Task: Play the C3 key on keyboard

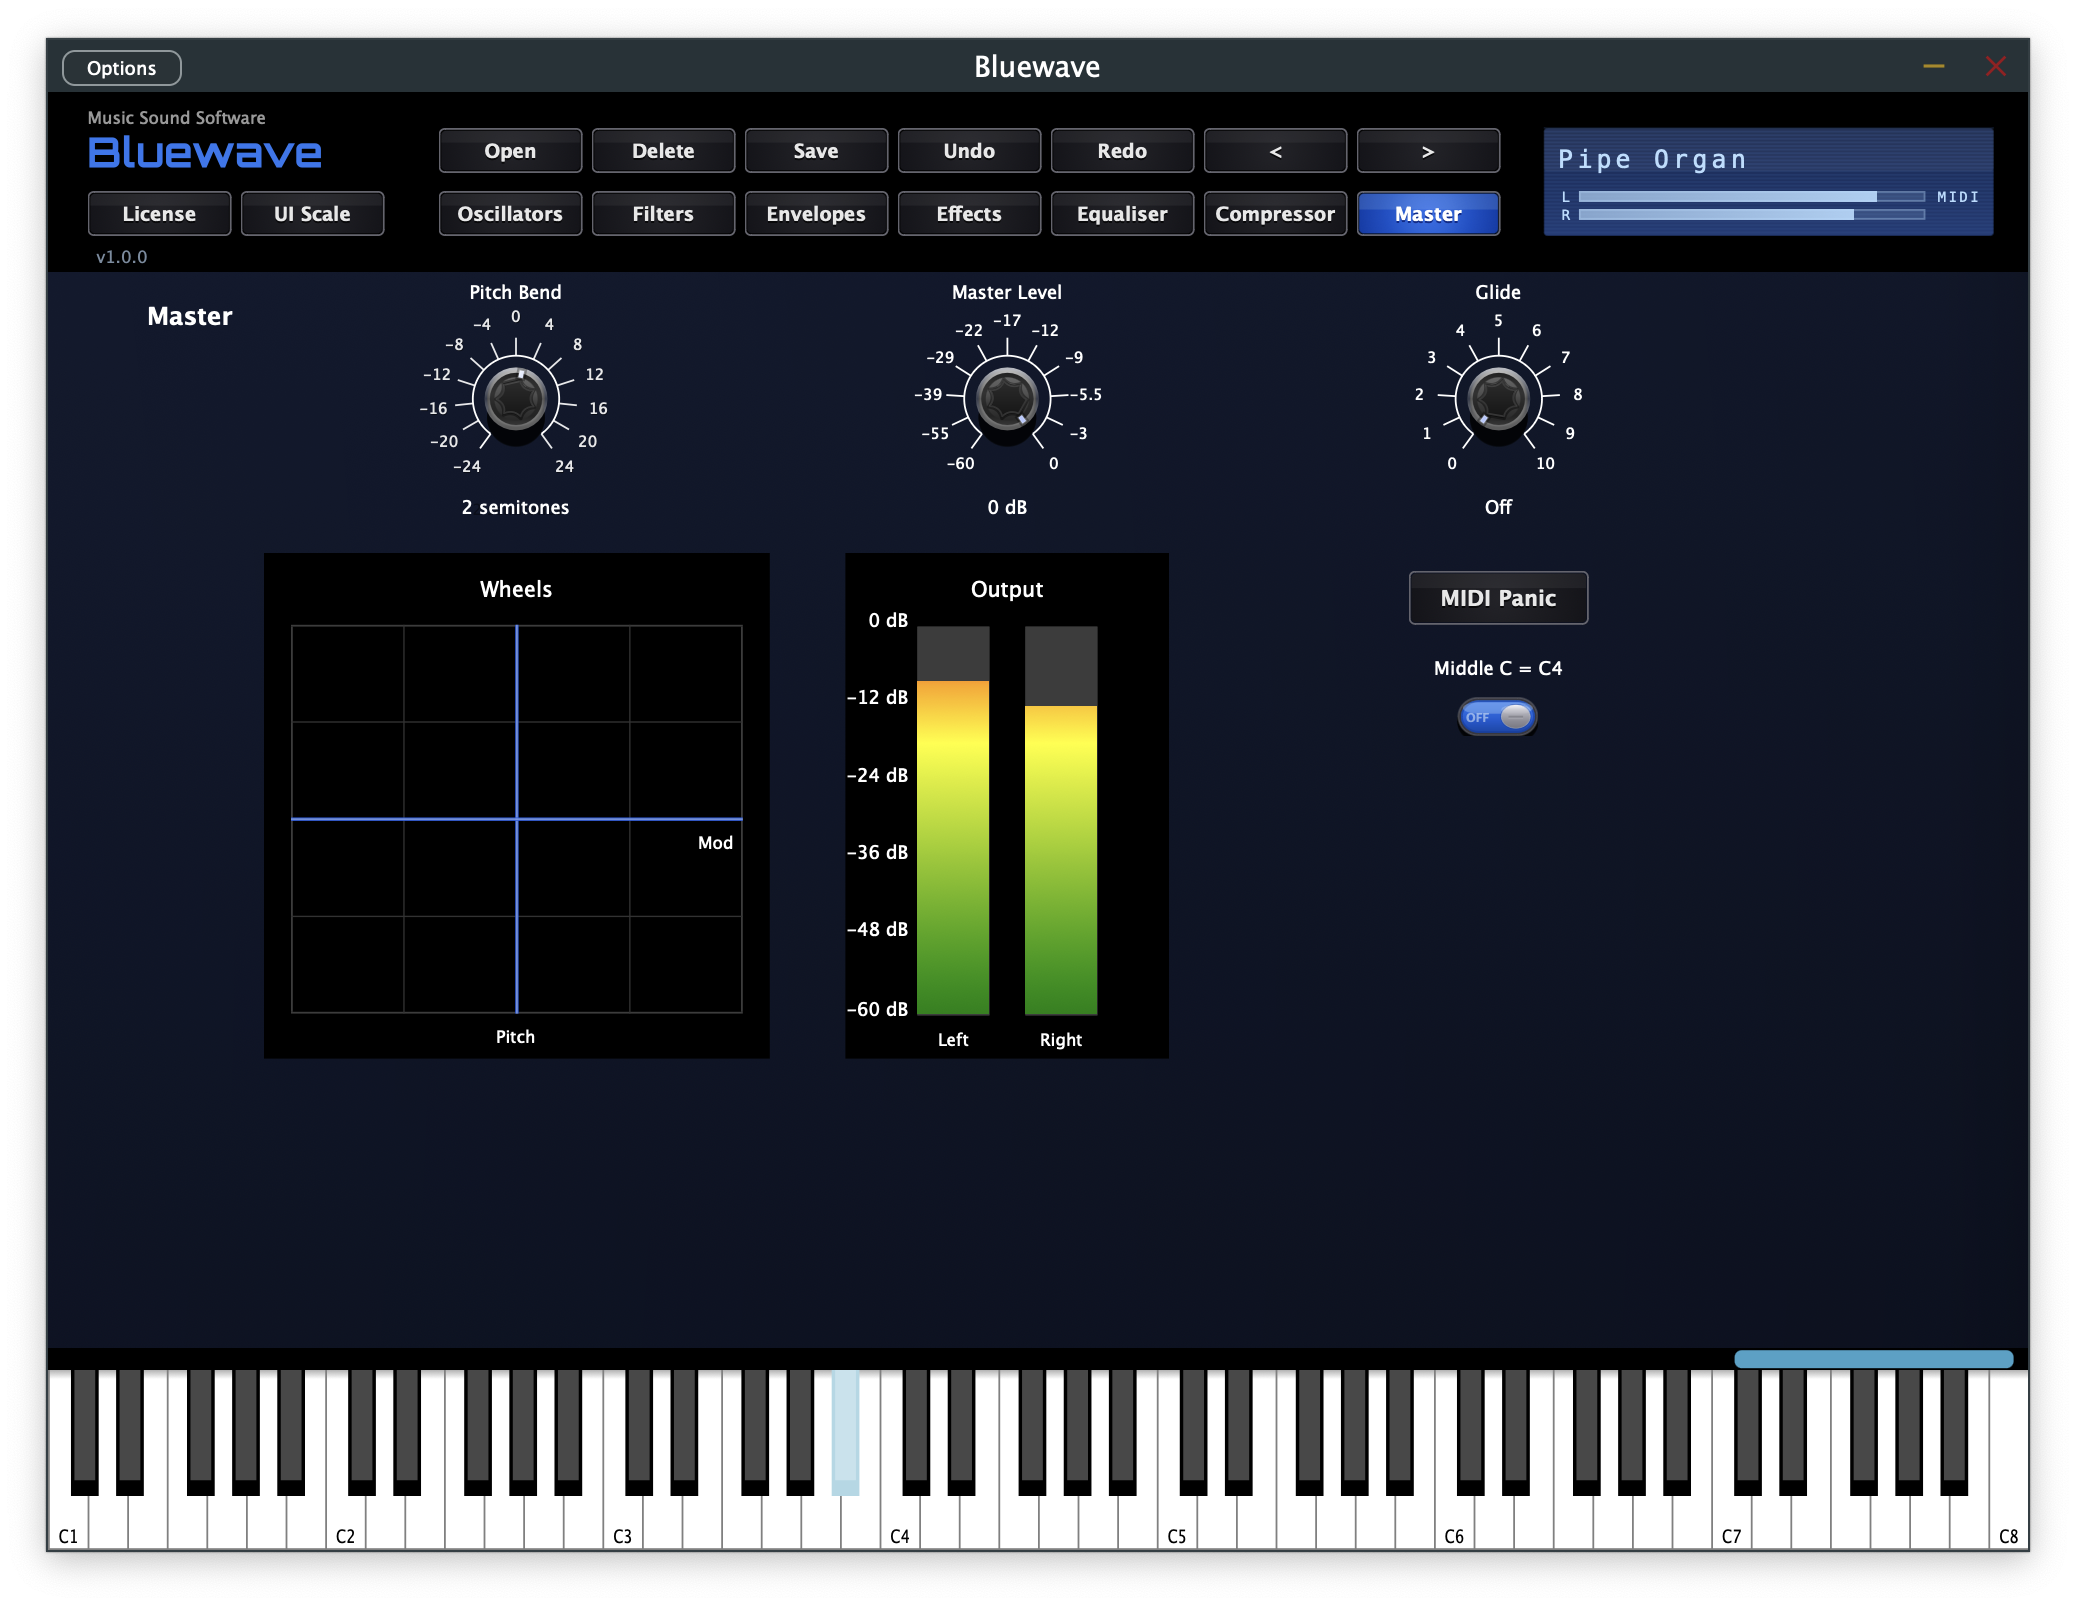Action: (622, 1520)
